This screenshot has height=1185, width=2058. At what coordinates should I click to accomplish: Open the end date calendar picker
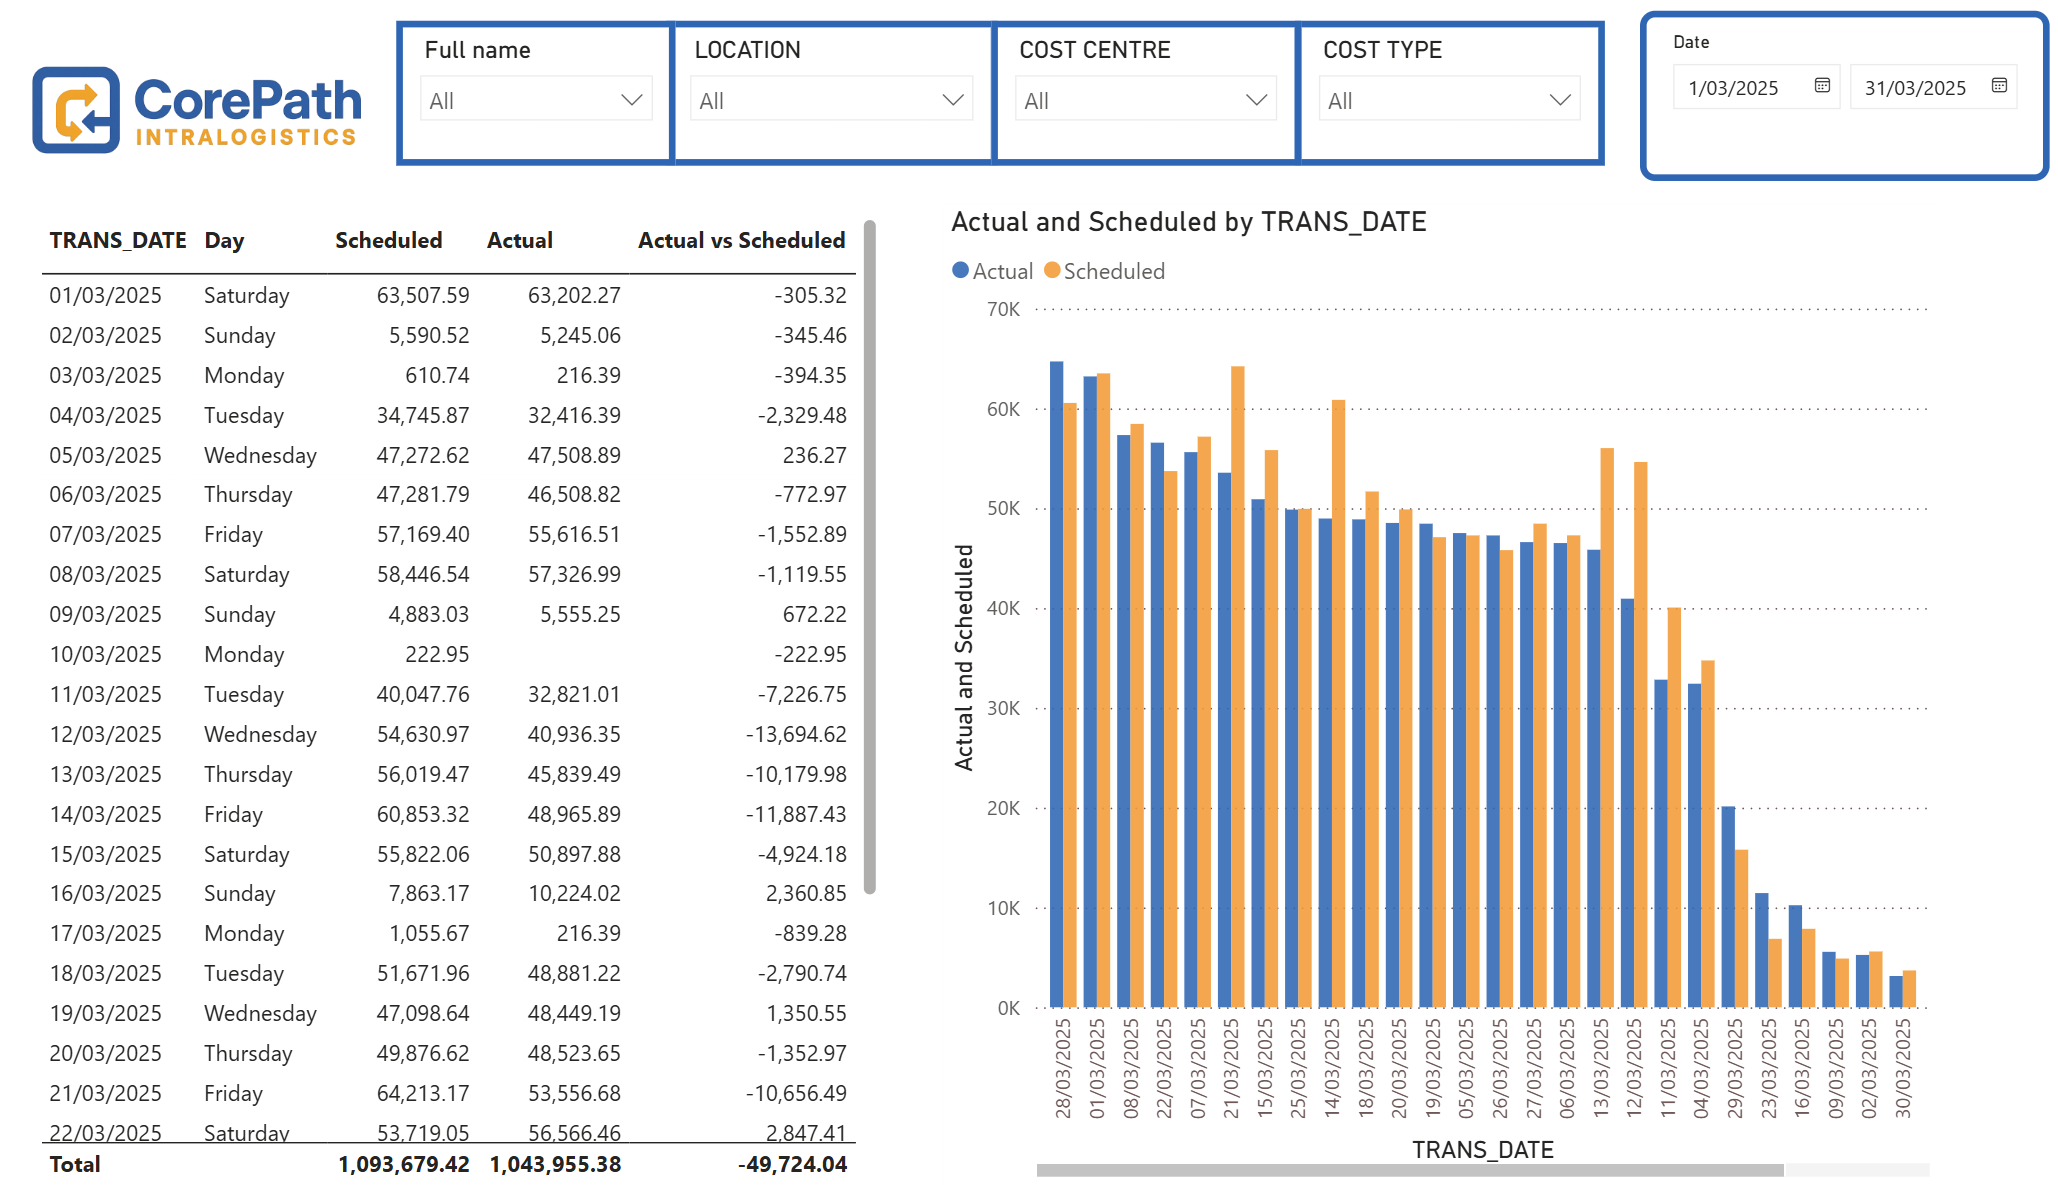(x=2000, y=87)
